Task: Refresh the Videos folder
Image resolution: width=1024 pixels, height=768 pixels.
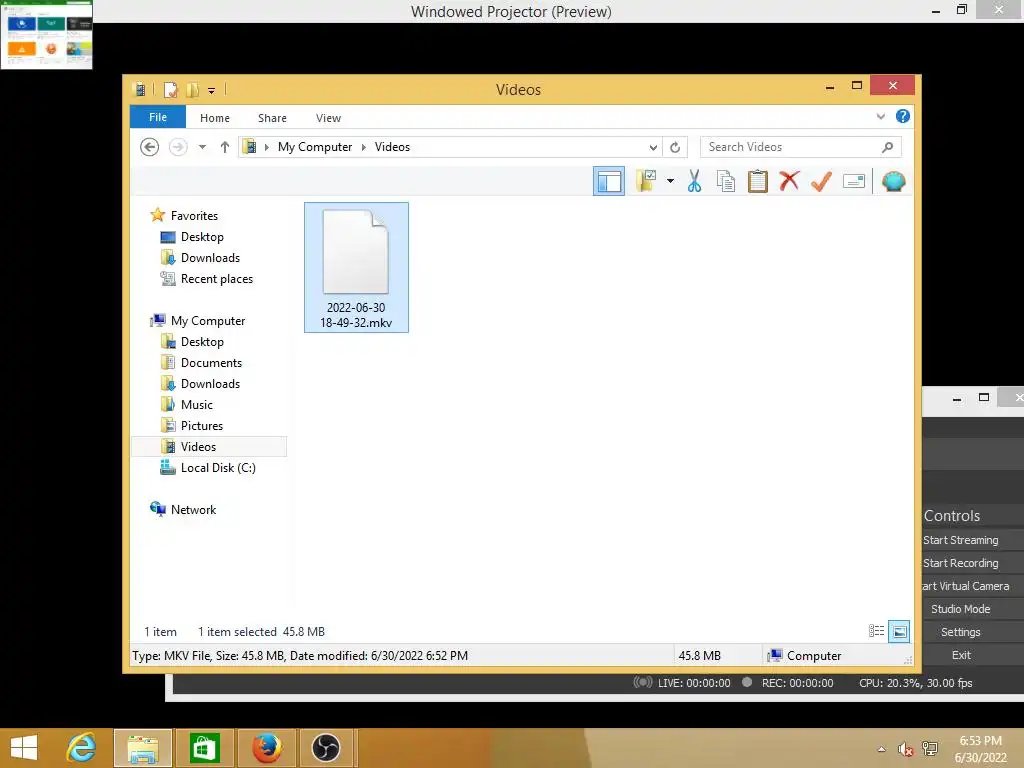Action: click(675, 148)
